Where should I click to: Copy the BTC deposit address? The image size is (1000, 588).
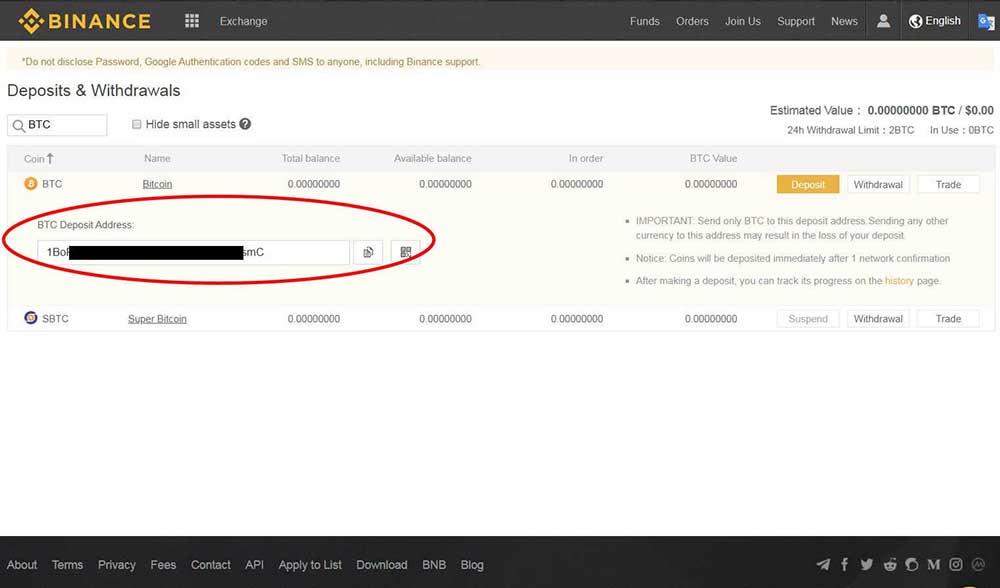click(x=368, y=252)
